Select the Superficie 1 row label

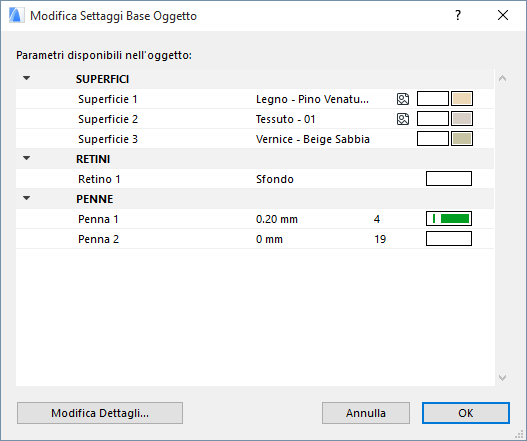108,99
